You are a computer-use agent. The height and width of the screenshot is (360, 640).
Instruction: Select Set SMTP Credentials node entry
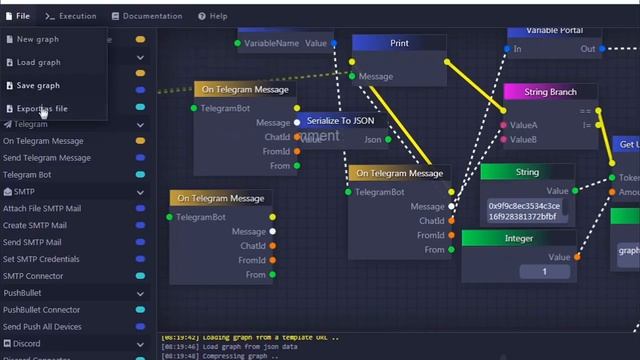point(41,259)
